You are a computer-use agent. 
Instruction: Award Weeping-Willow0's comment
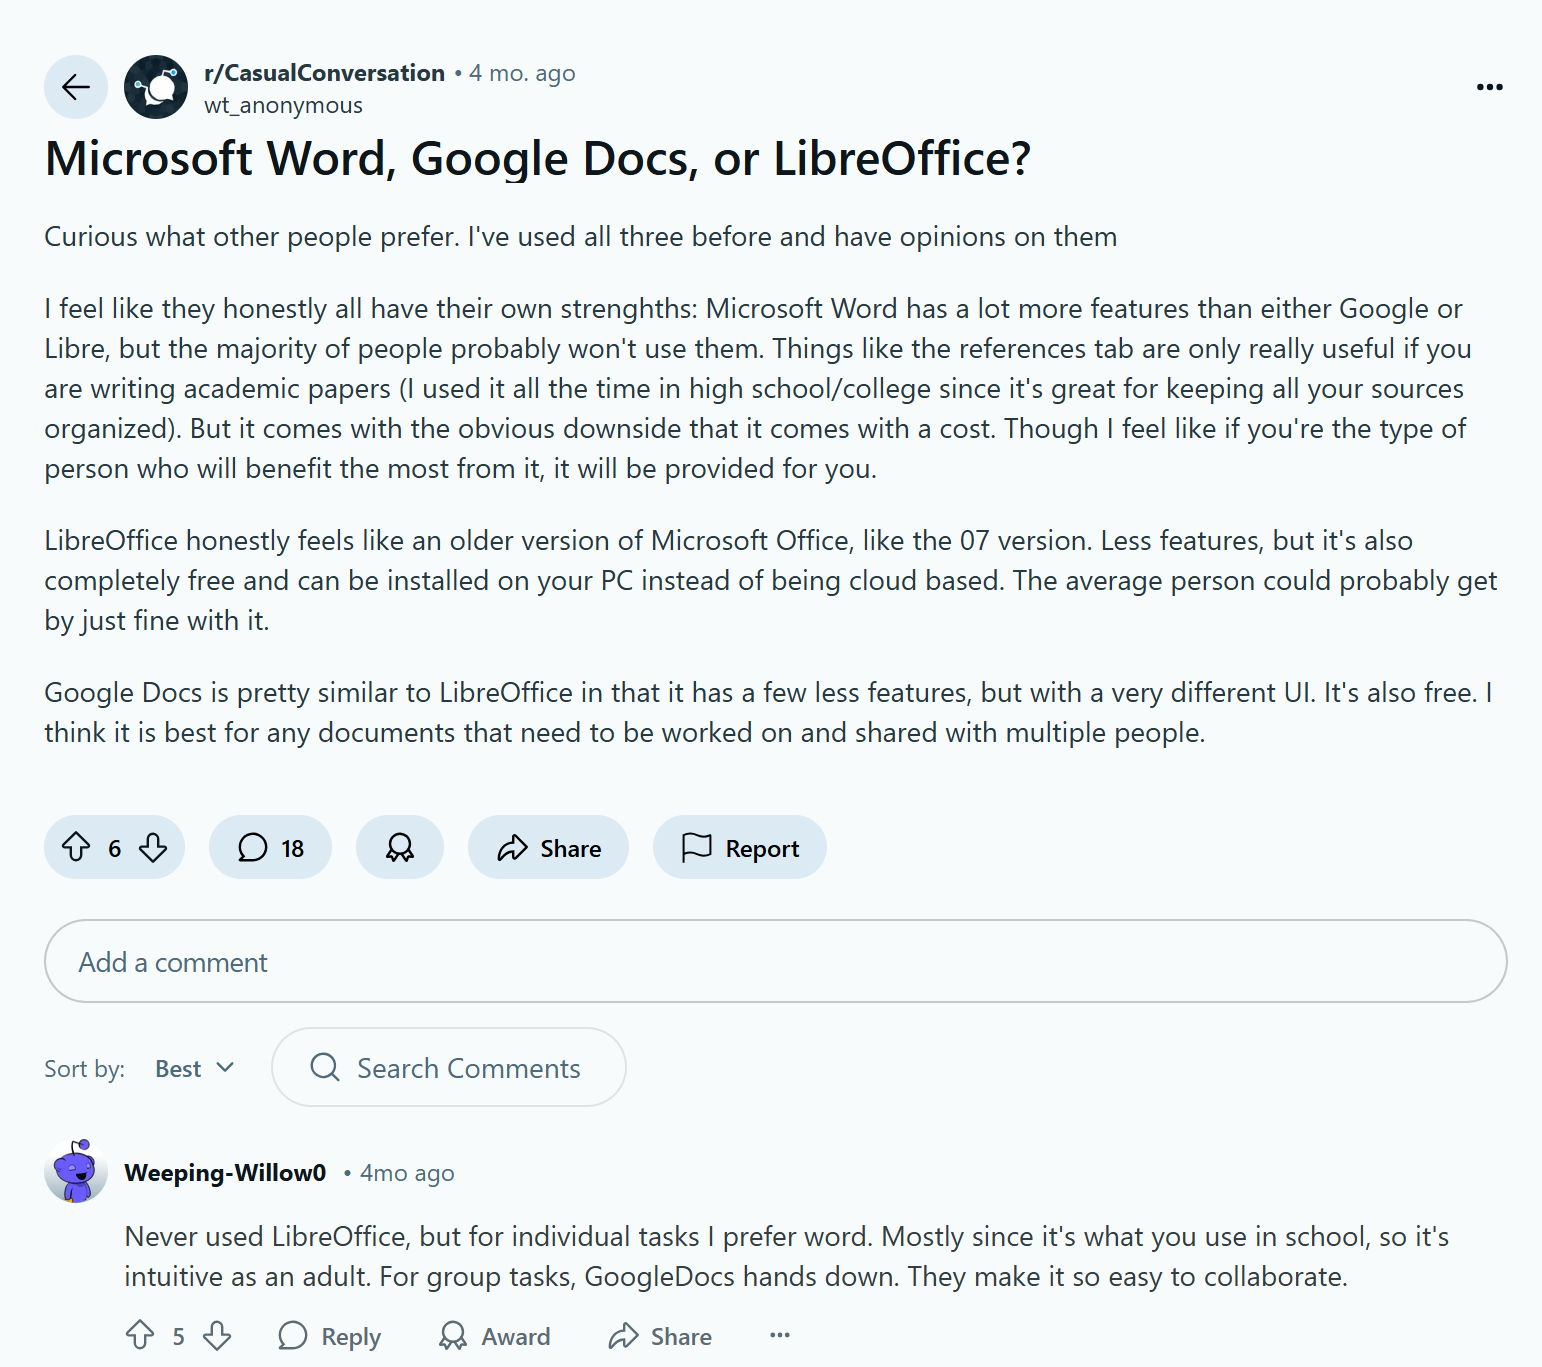tap(495, 1336)
